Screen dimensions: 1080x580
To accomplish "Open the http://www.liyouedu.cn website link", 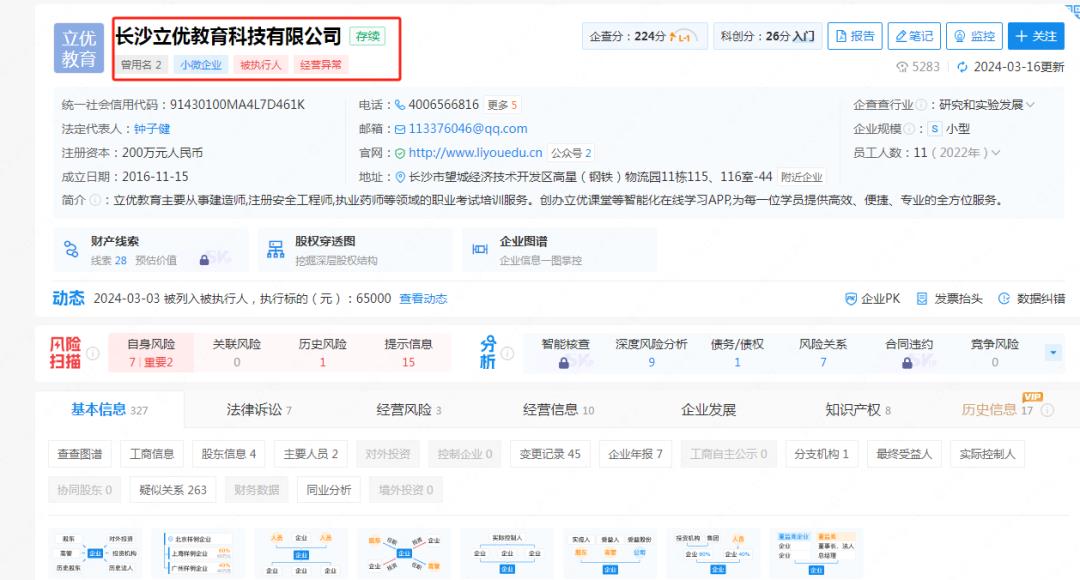I will pos(475,153).
